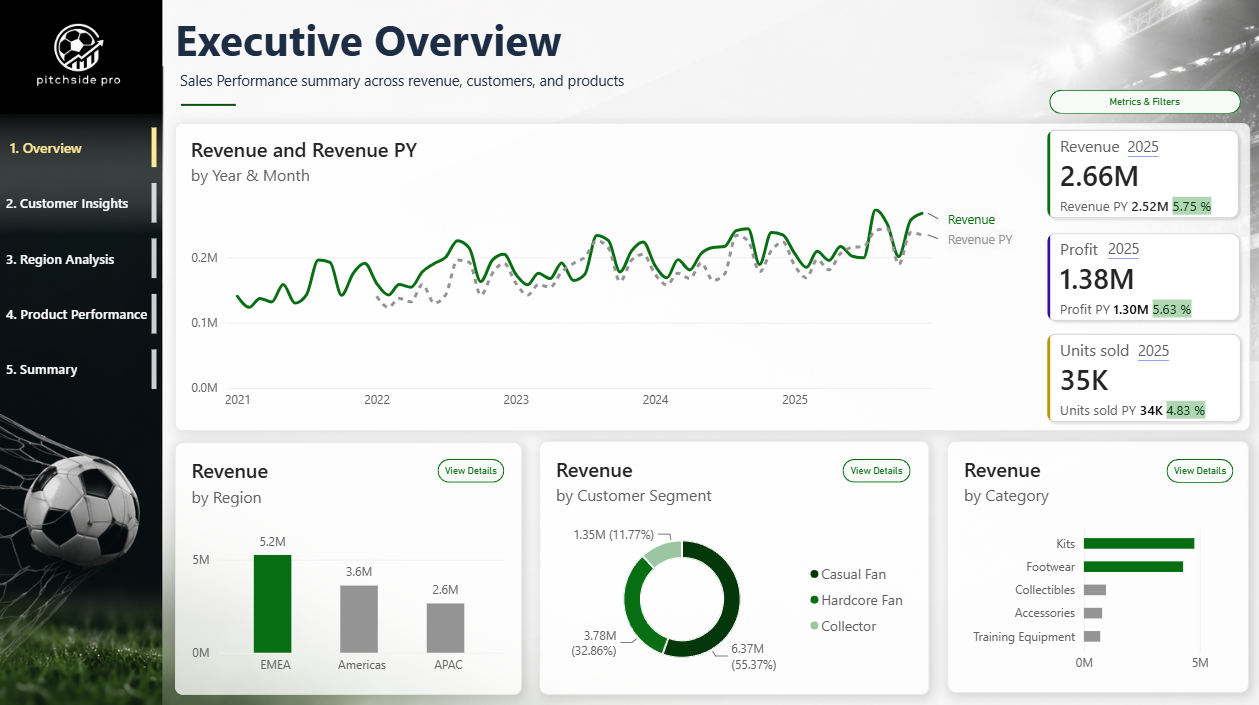Click View Details on Revenue by Customer Segment
The height and width of the screenshot is (705, 1259).
tap(876, 471)
